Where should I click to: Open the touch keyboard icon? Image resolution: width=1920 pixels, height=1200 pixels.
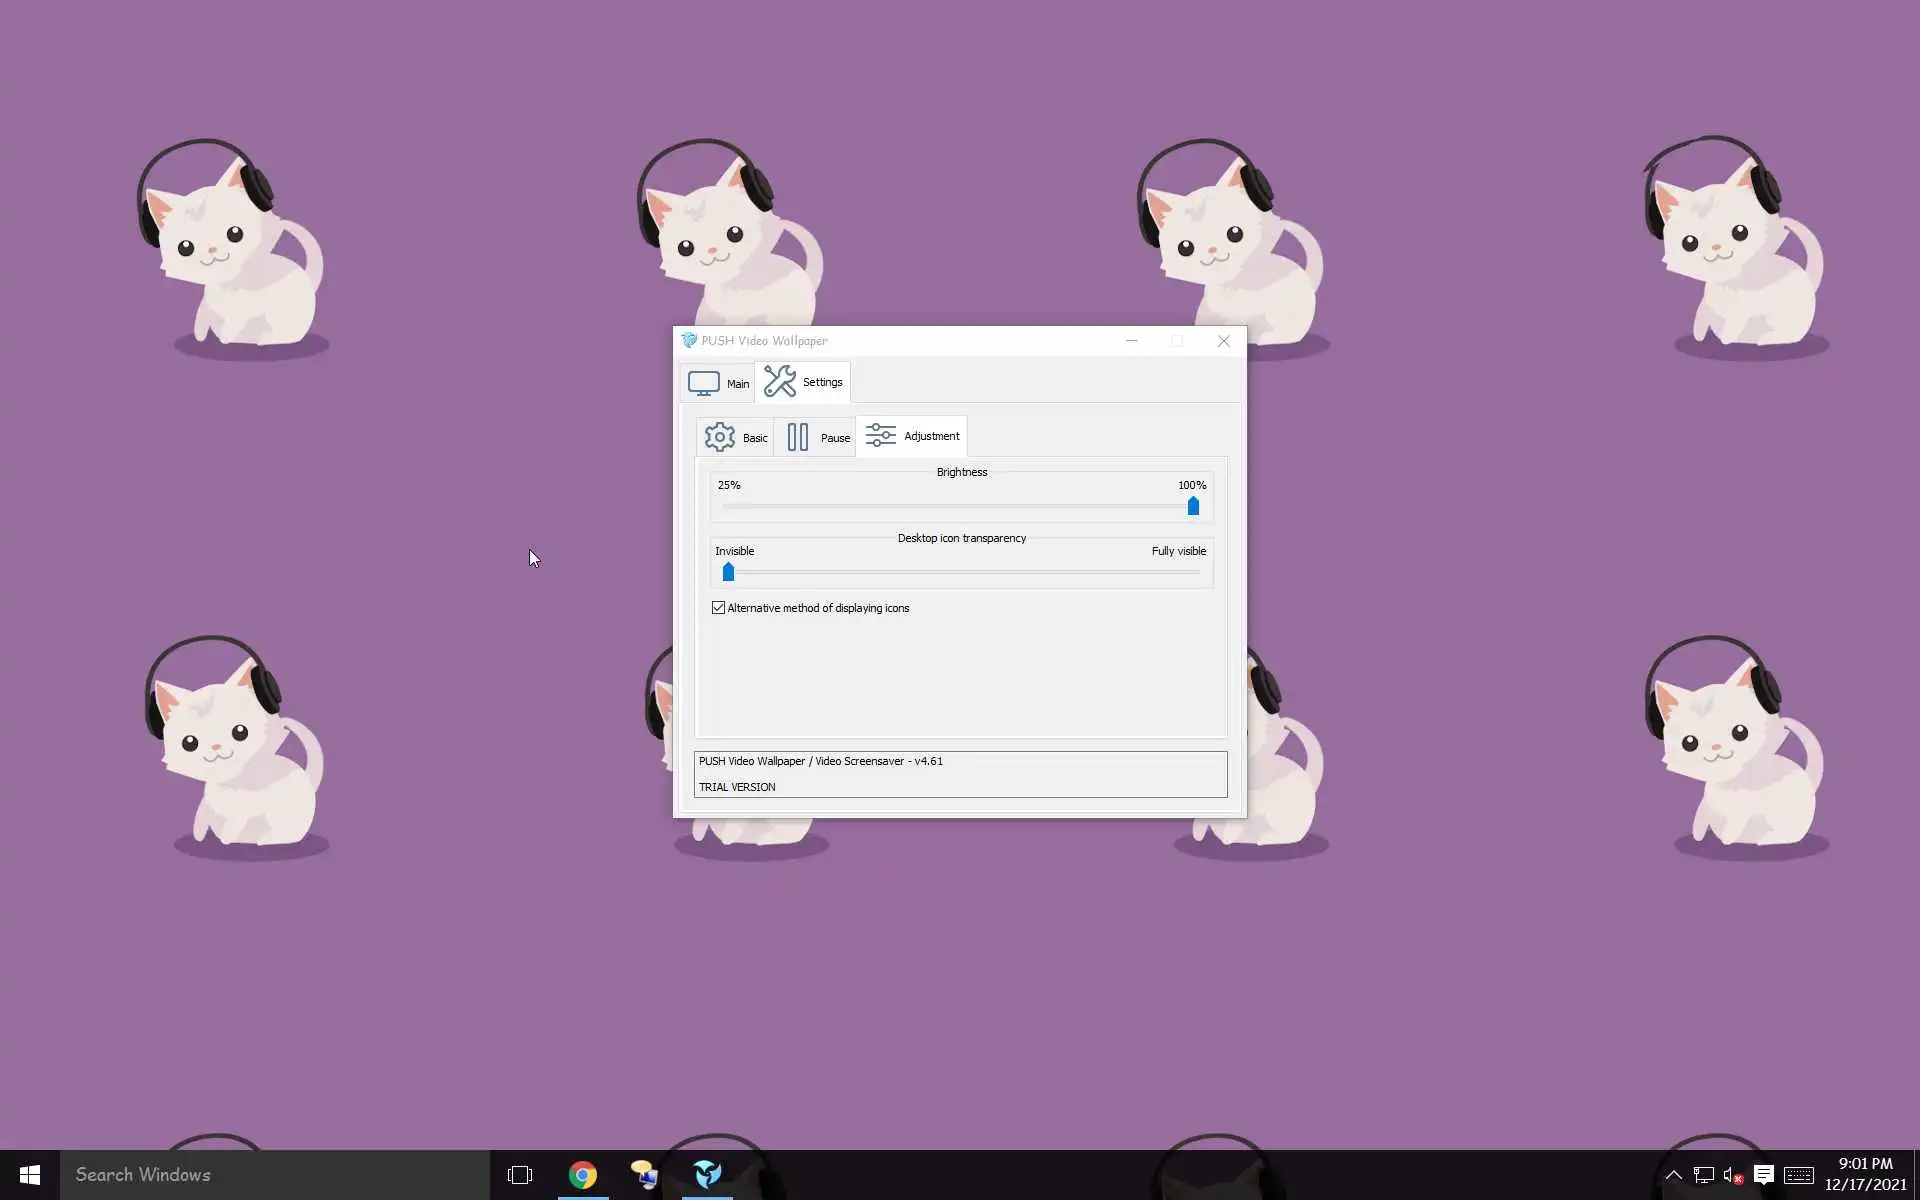(1798, 1175)
